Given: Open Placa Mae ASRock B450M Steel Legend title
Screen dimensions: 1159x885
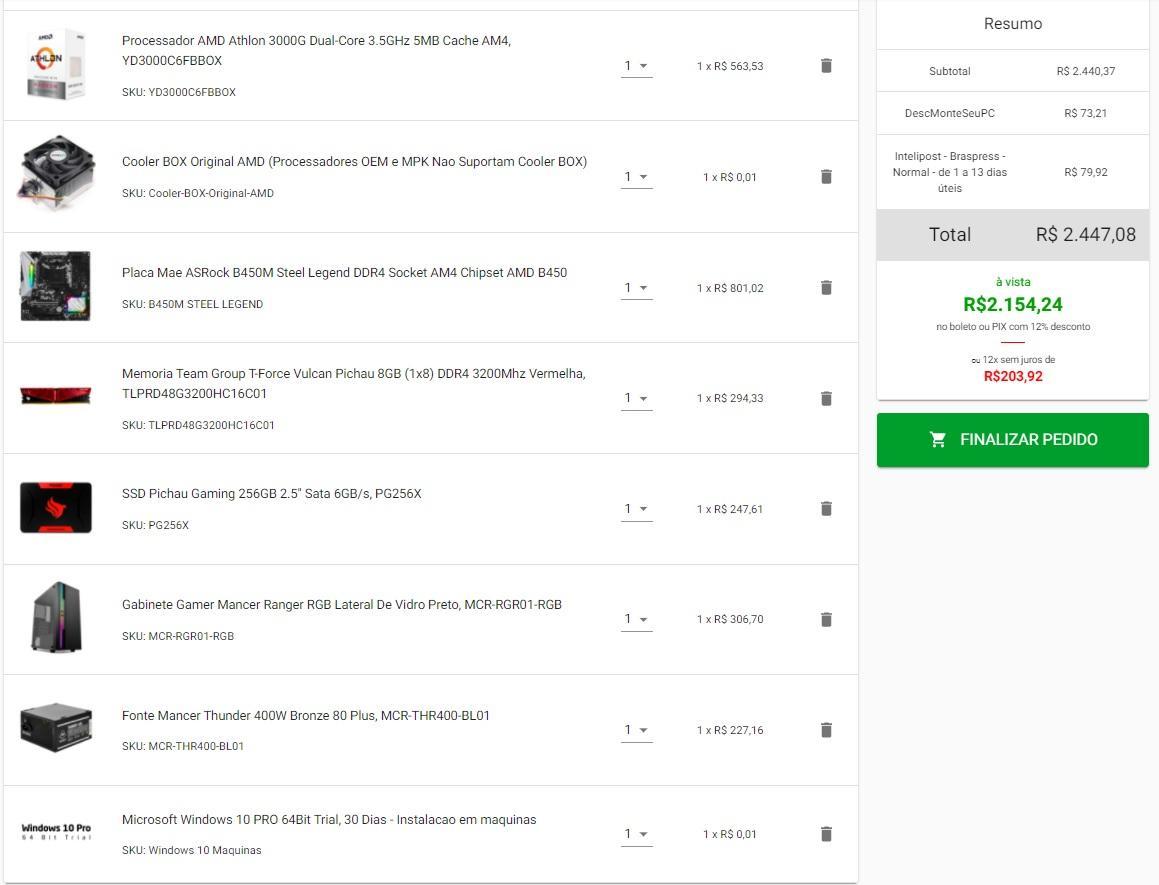Looking at the screenshot, I should click(x=344, y=272).
